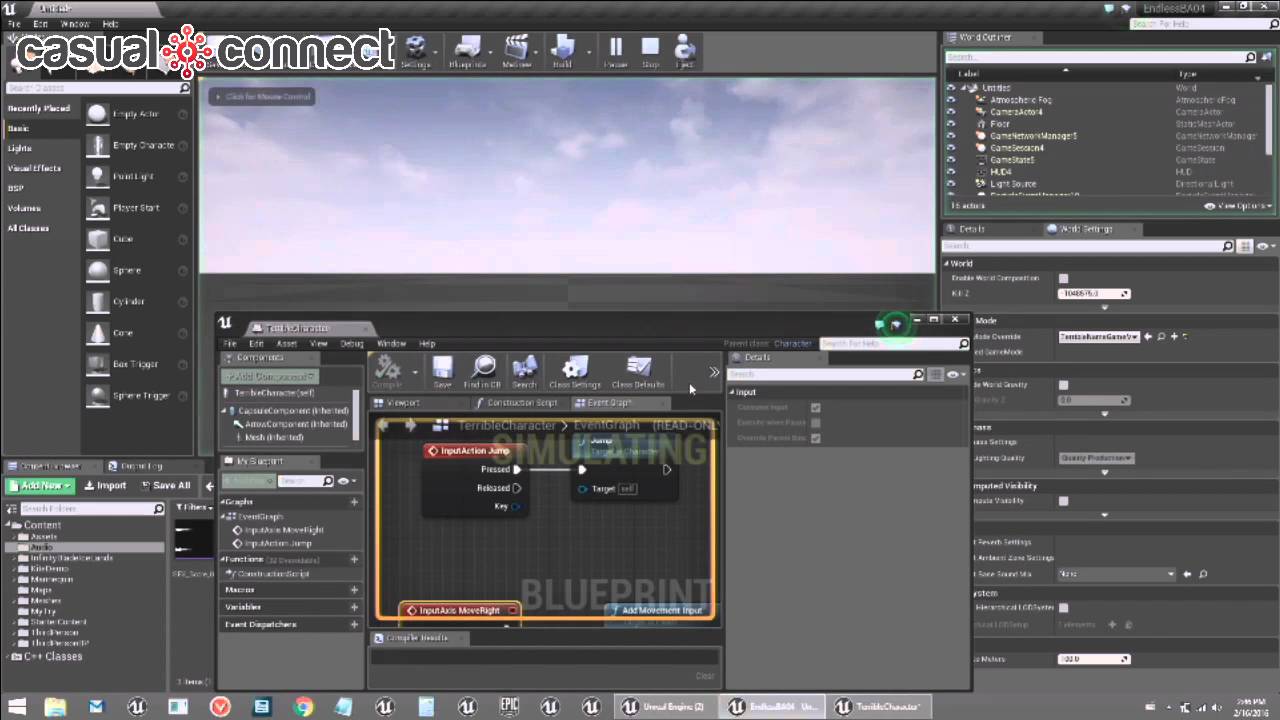Viewport: 1280px width, 720px height.
Task: Toggle the Override World Gravity checkbox
Action: (1064, 384)
